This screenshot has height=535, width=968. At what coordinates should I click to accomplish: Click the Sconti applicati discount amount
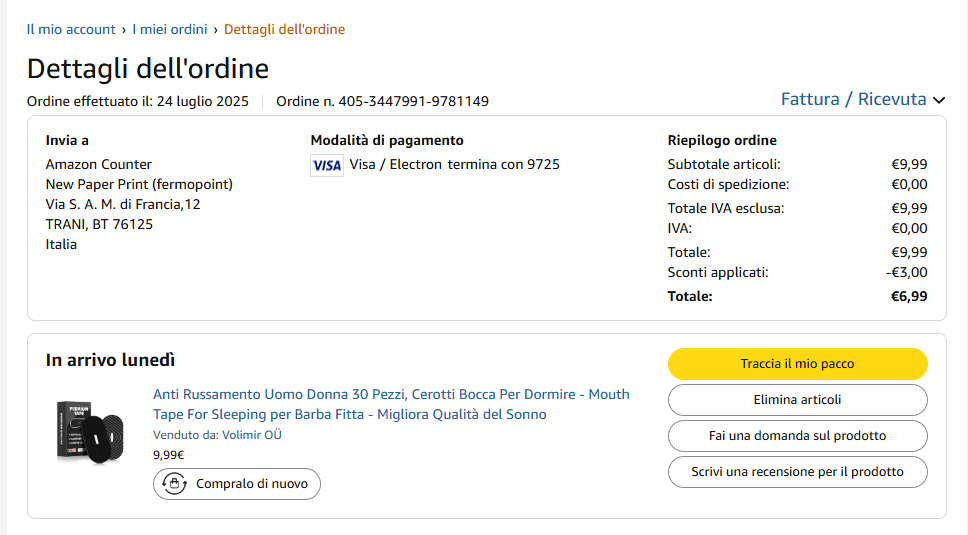coord(906,272)
